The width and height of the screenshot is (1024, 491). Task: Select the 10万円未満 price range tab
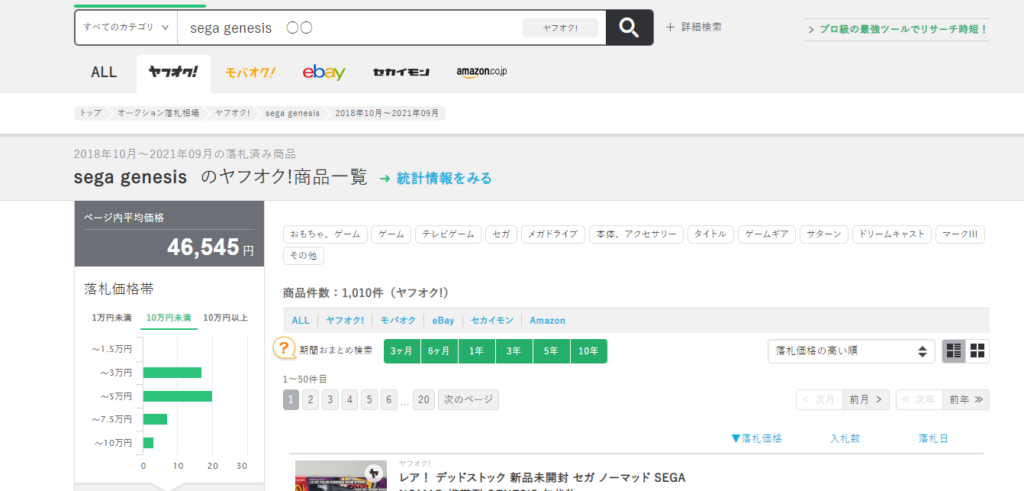coord(169,318)
